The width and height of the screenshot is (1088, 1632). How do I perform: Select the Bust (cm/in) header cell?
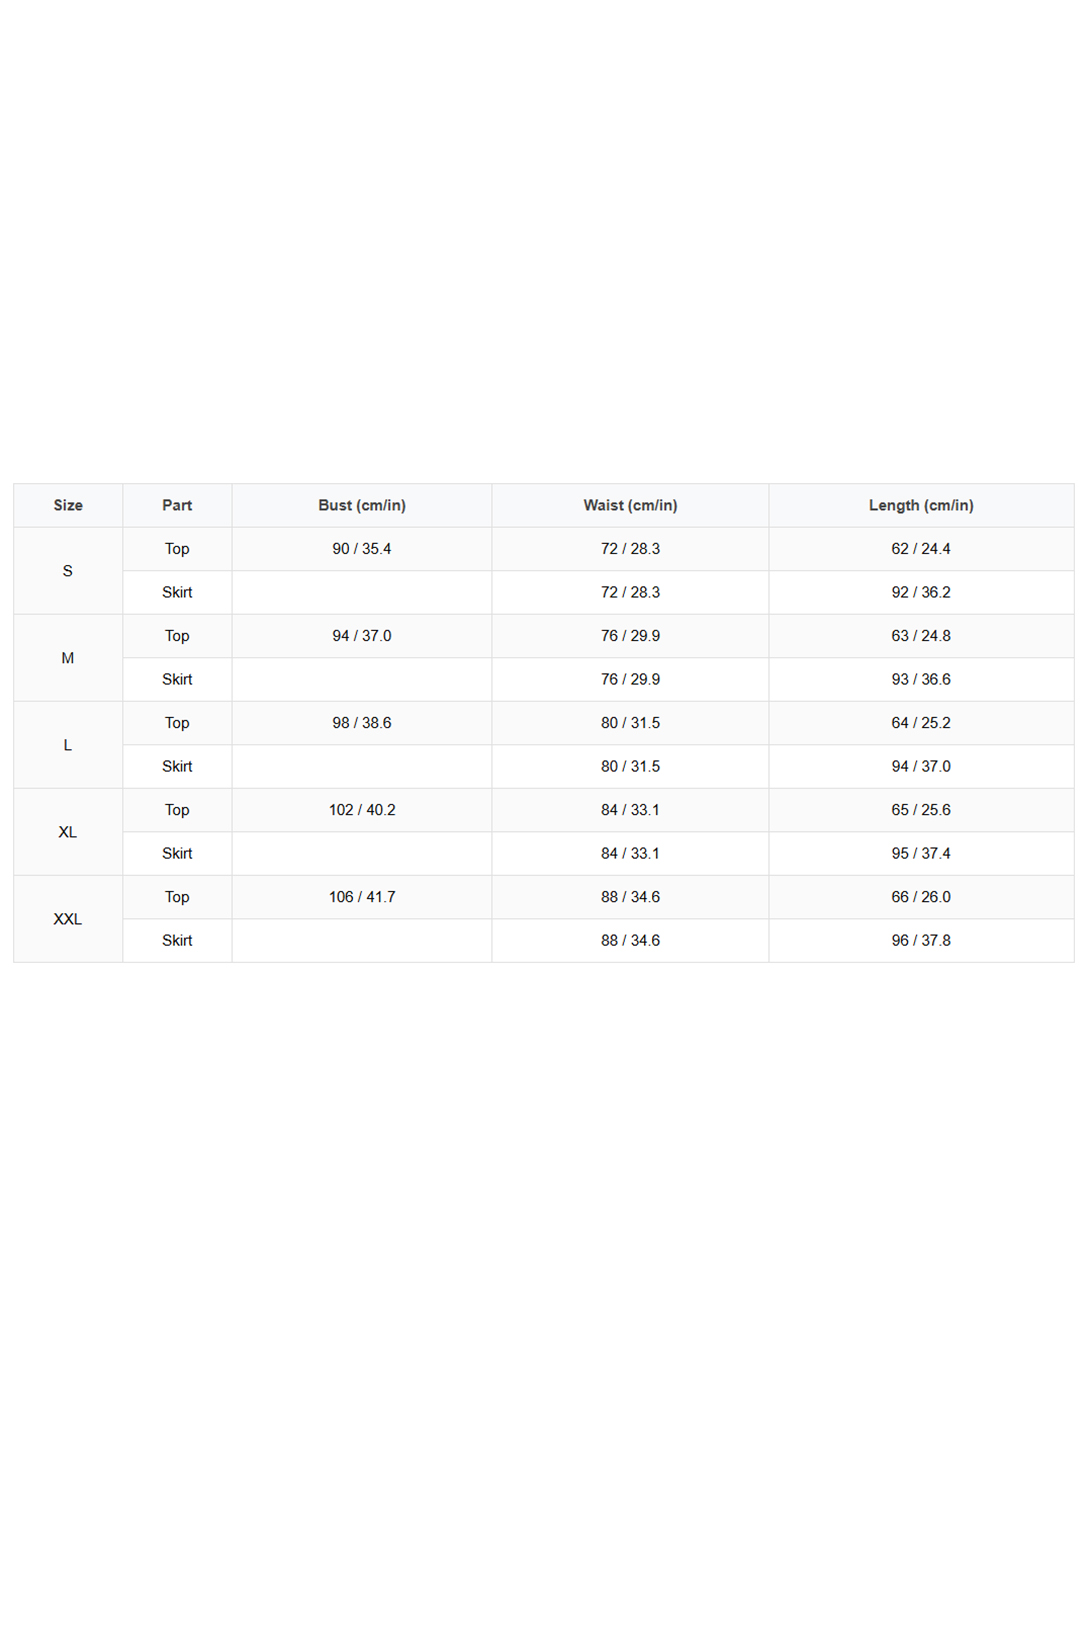click(362, 505)
